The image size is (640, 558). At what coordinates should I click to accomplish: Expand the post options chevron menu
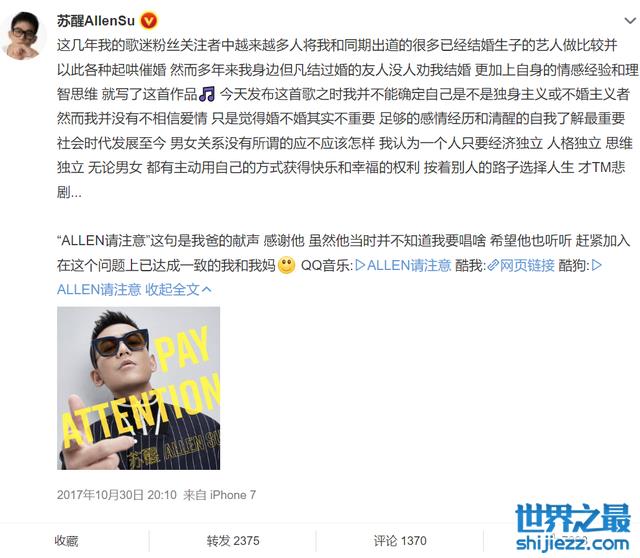pos(630,20)
